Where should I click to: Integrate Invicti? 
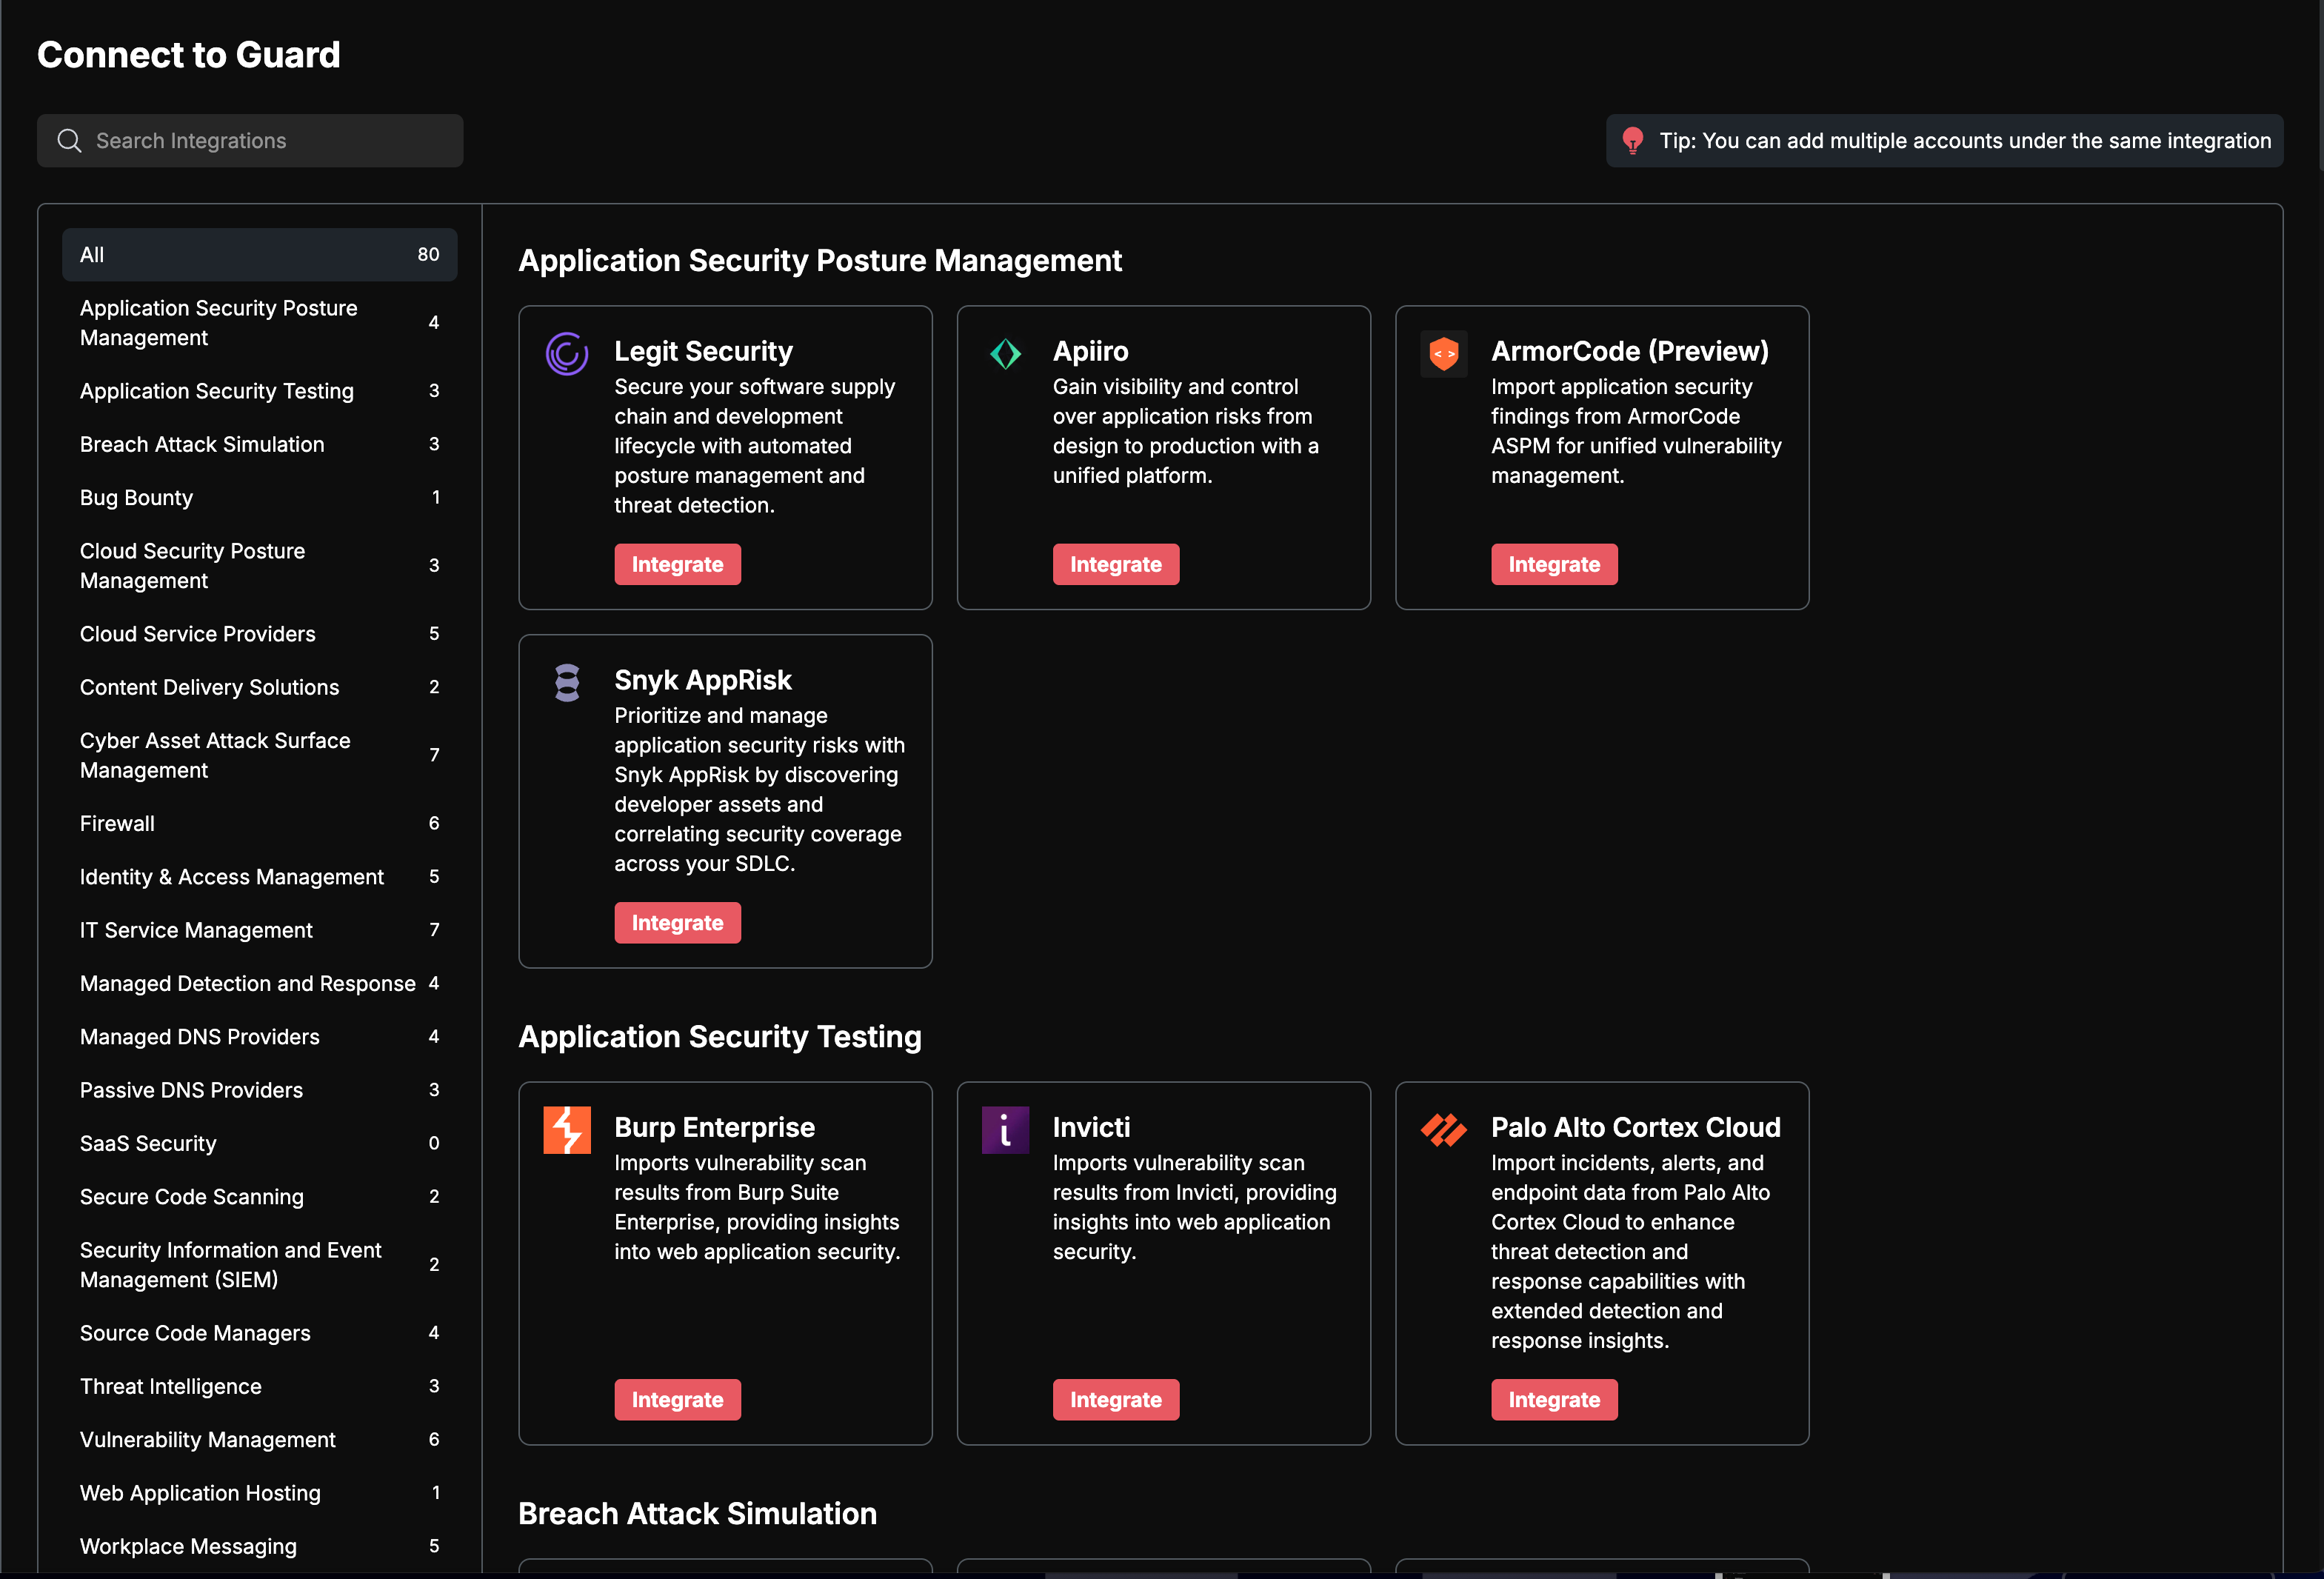[1115, 1400]
